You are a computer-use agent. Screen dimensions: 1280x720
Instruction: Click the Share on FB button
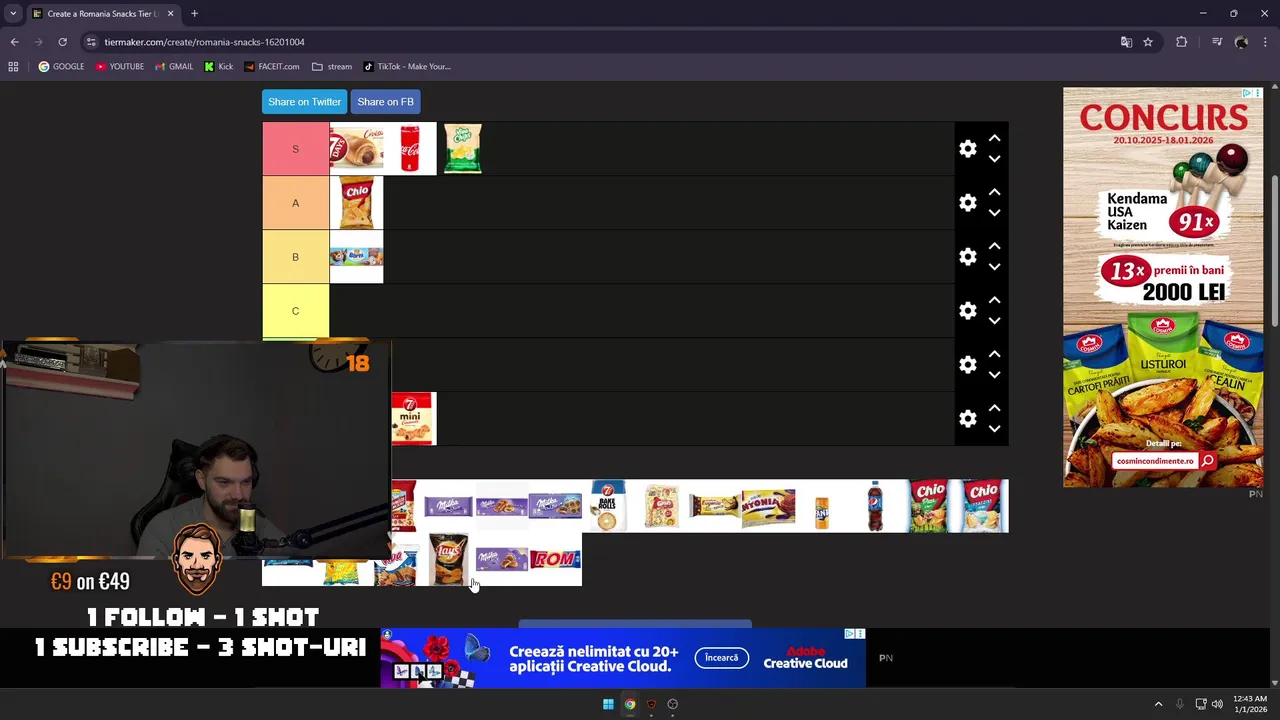(385, 102)
